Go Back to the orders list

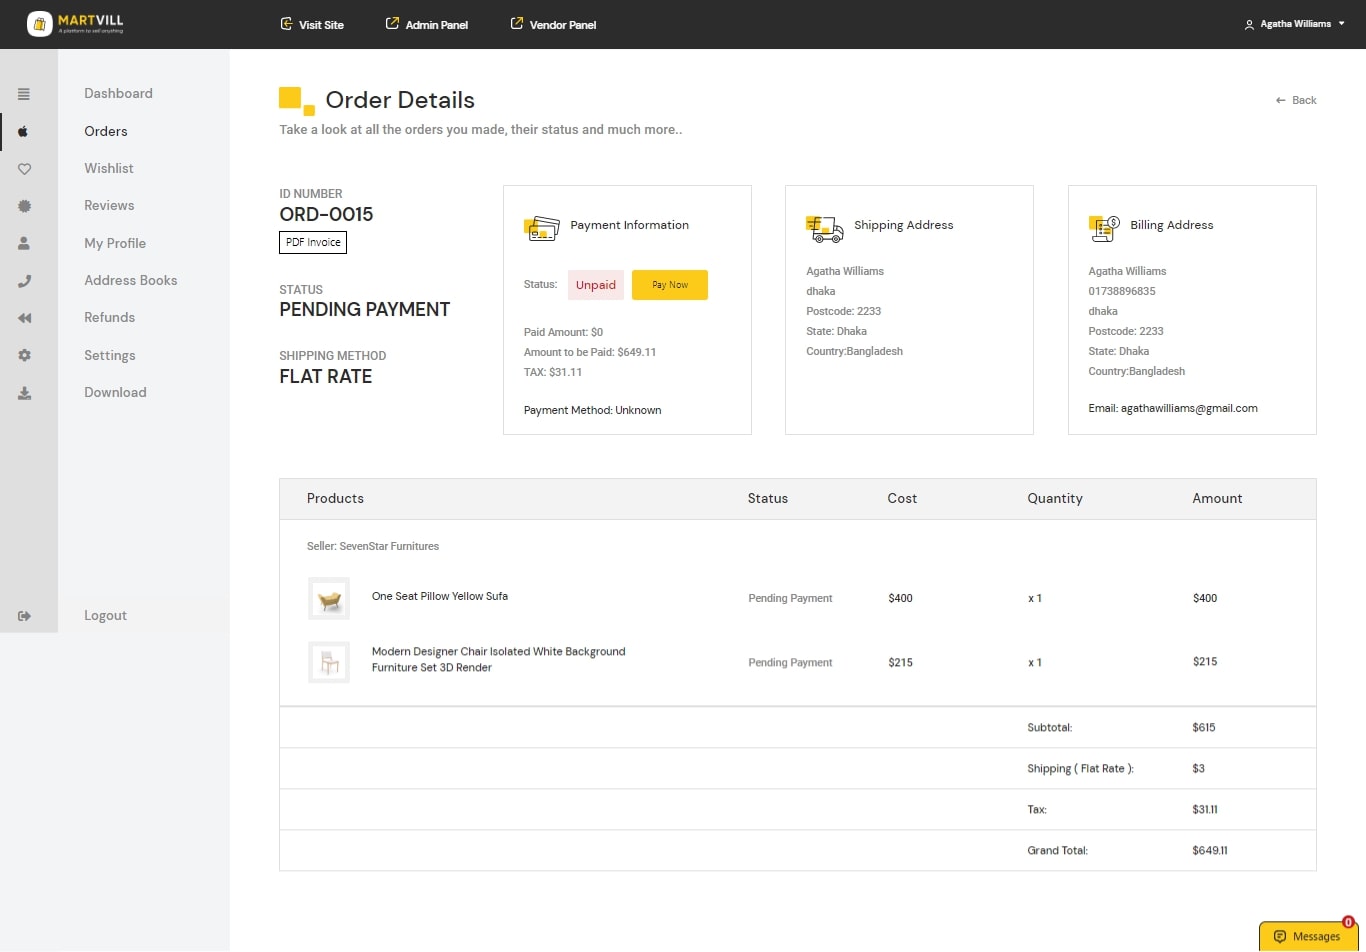[x=1296, y=100]
